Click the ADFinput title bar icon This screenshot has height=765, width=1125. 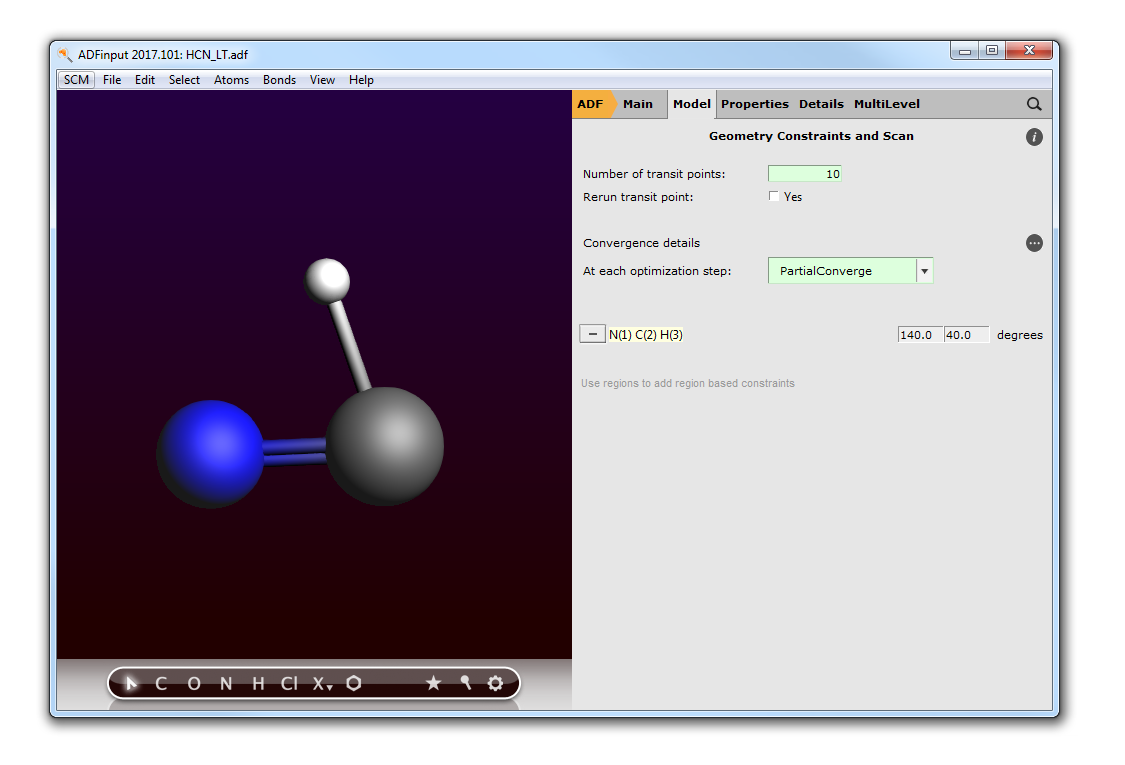click(x=65, y=55)
